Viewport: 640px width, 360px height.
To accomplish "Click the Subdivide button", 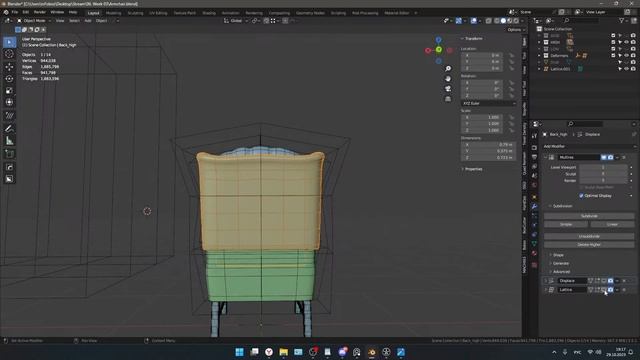I will [589, 216].
